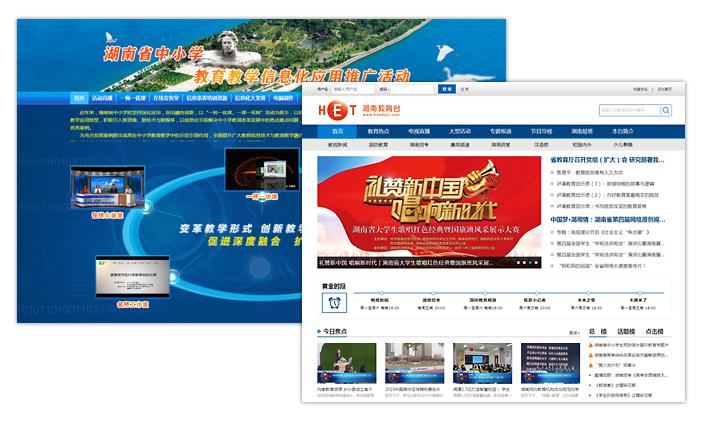
Task: Select the 本台简介 navigation item
Action: pyautogui.click(x=622, y=131)
